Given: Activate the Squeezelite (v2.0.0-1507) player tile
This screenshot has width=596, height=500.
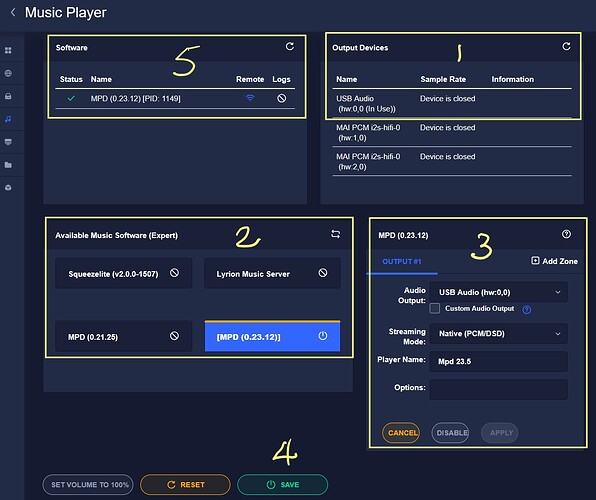Looking at the screenshot, I should (124, 273).
